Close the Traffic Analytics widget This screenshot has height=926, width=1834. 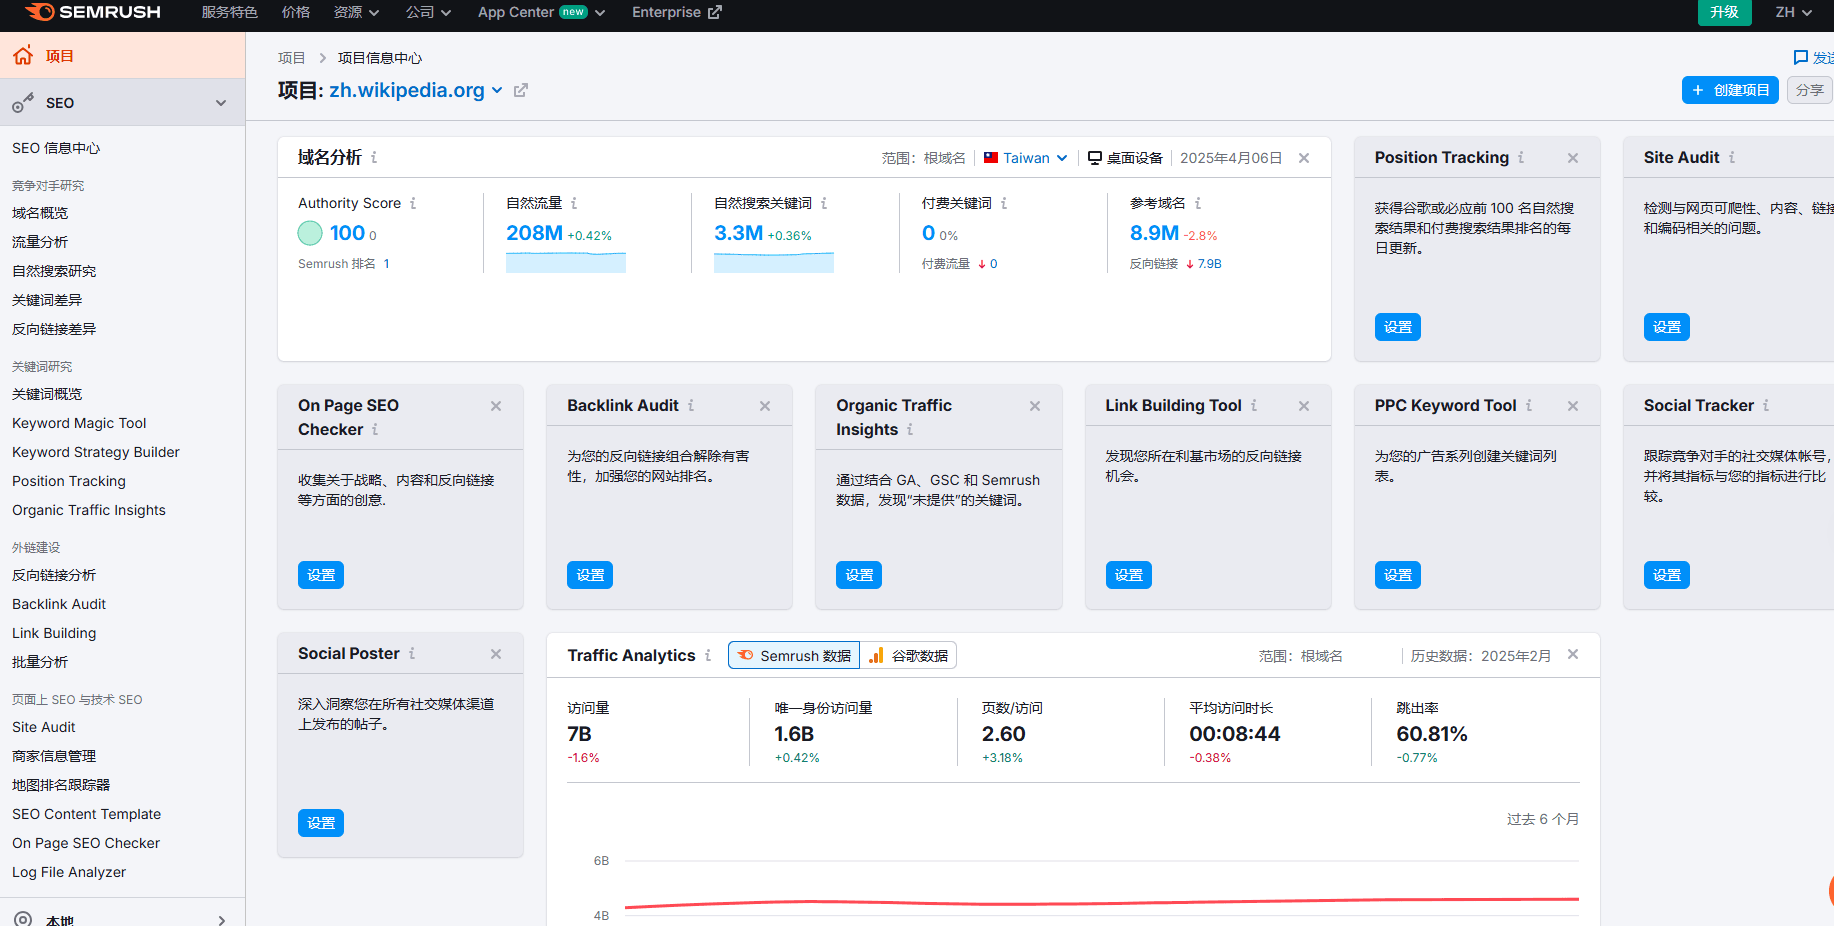(x=1573, y=654)
